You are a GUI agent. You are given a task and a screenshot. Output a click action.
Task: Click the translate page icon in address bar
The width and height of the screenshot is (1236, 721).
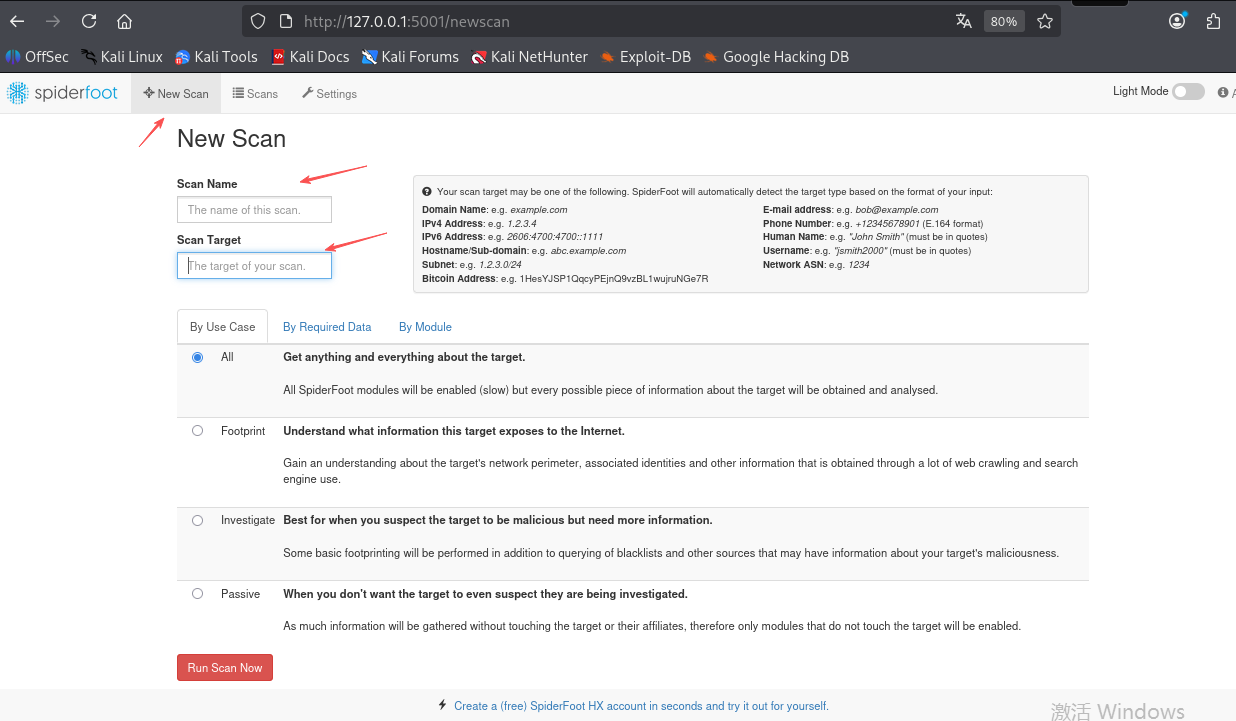(x=964, y=21)
